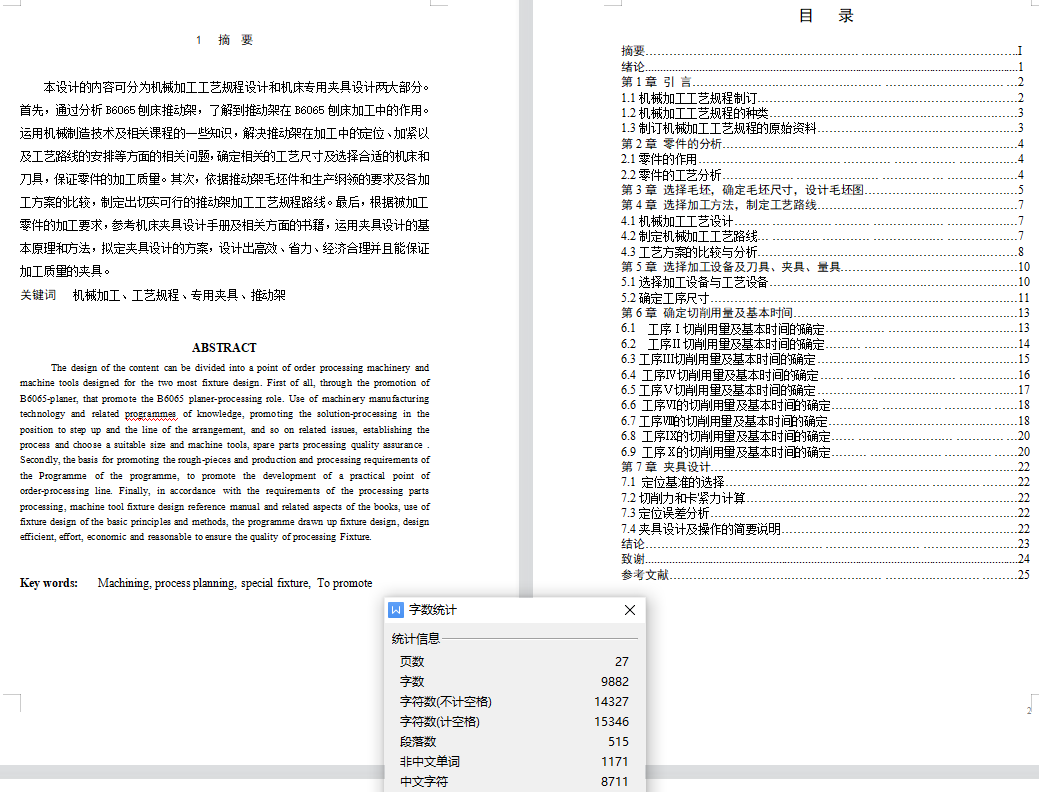Open contents entry 1.2 机械加工工艺规程的种类
1039x792 pixels.
click(822, 113)
